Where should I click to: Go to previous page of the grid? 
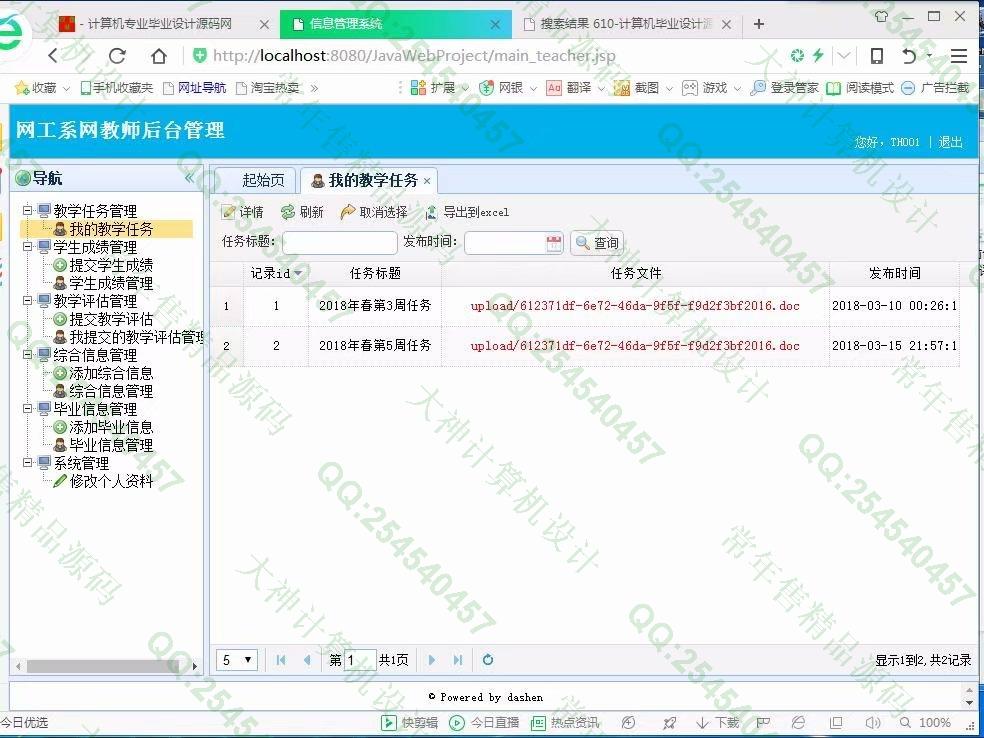point(307,660)
